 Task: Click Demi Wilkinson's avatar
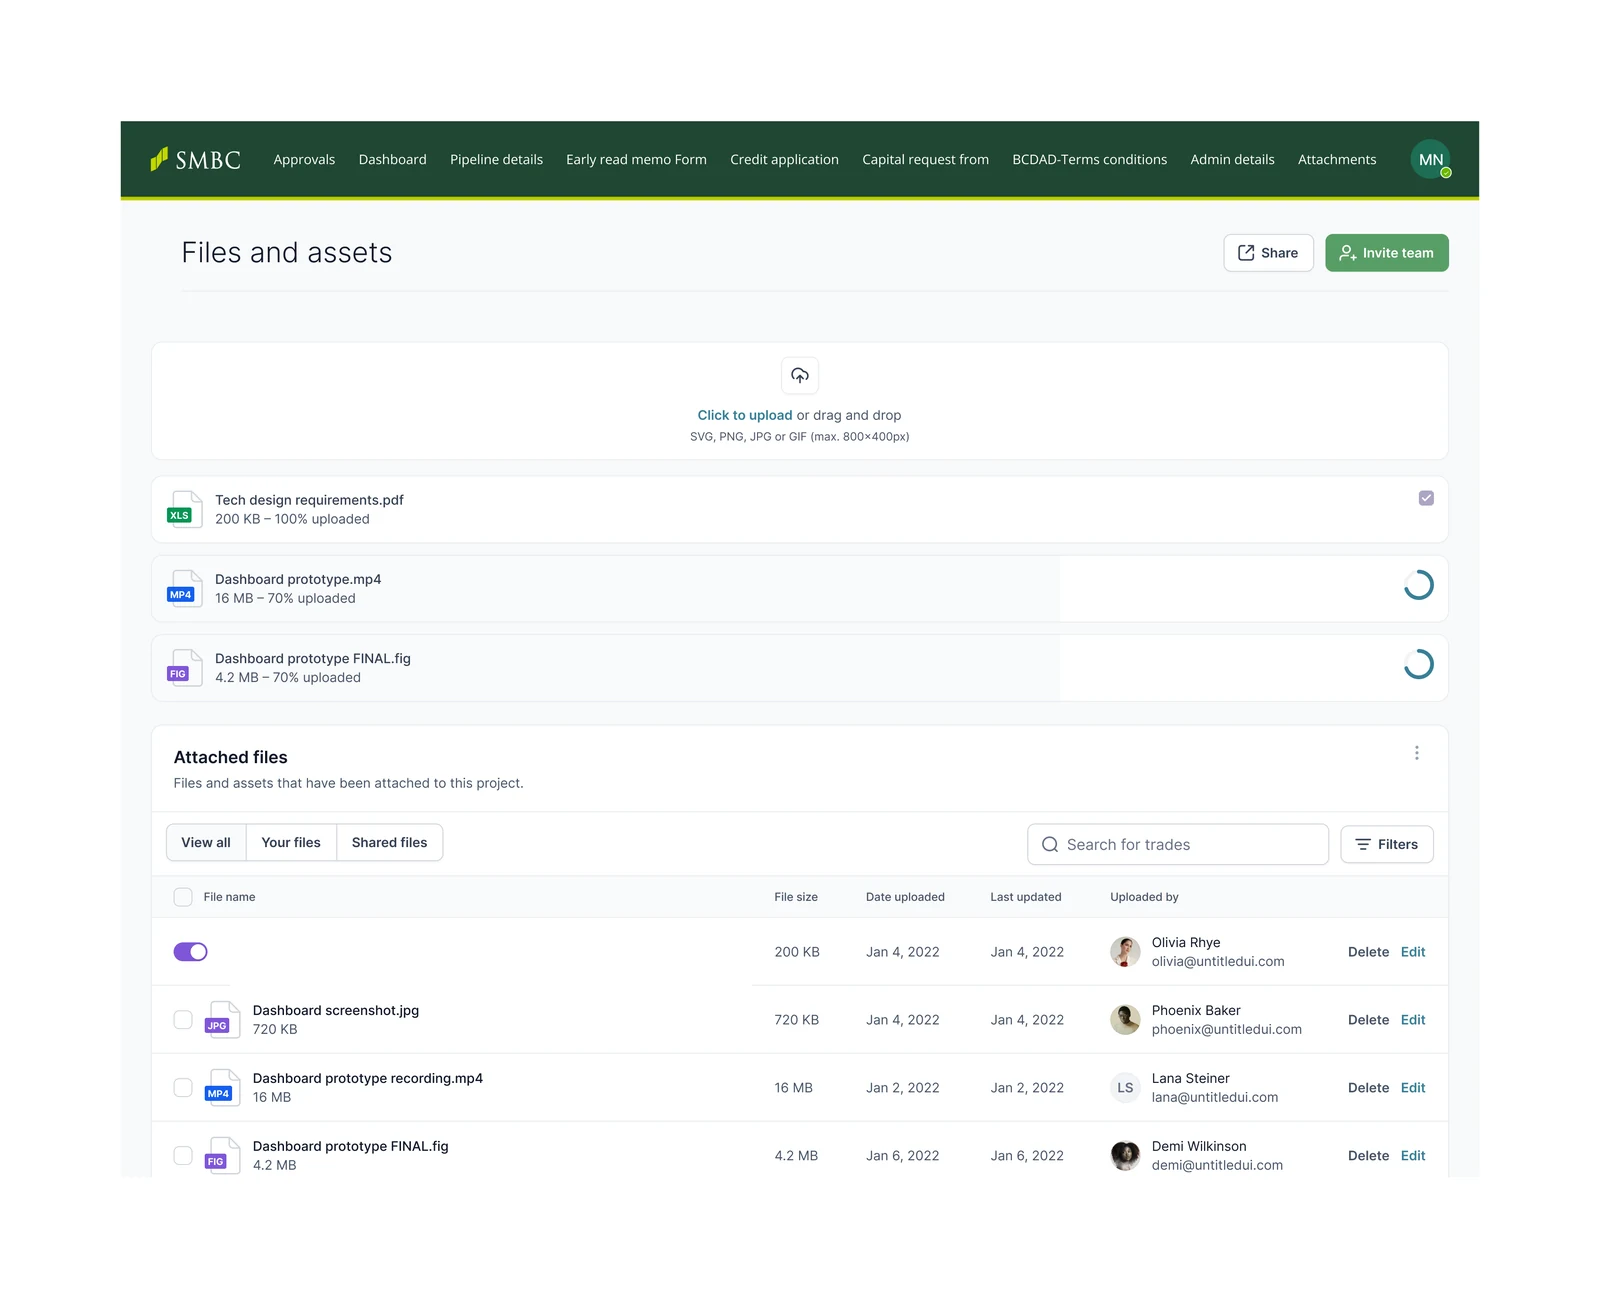coord(1125,1156)
